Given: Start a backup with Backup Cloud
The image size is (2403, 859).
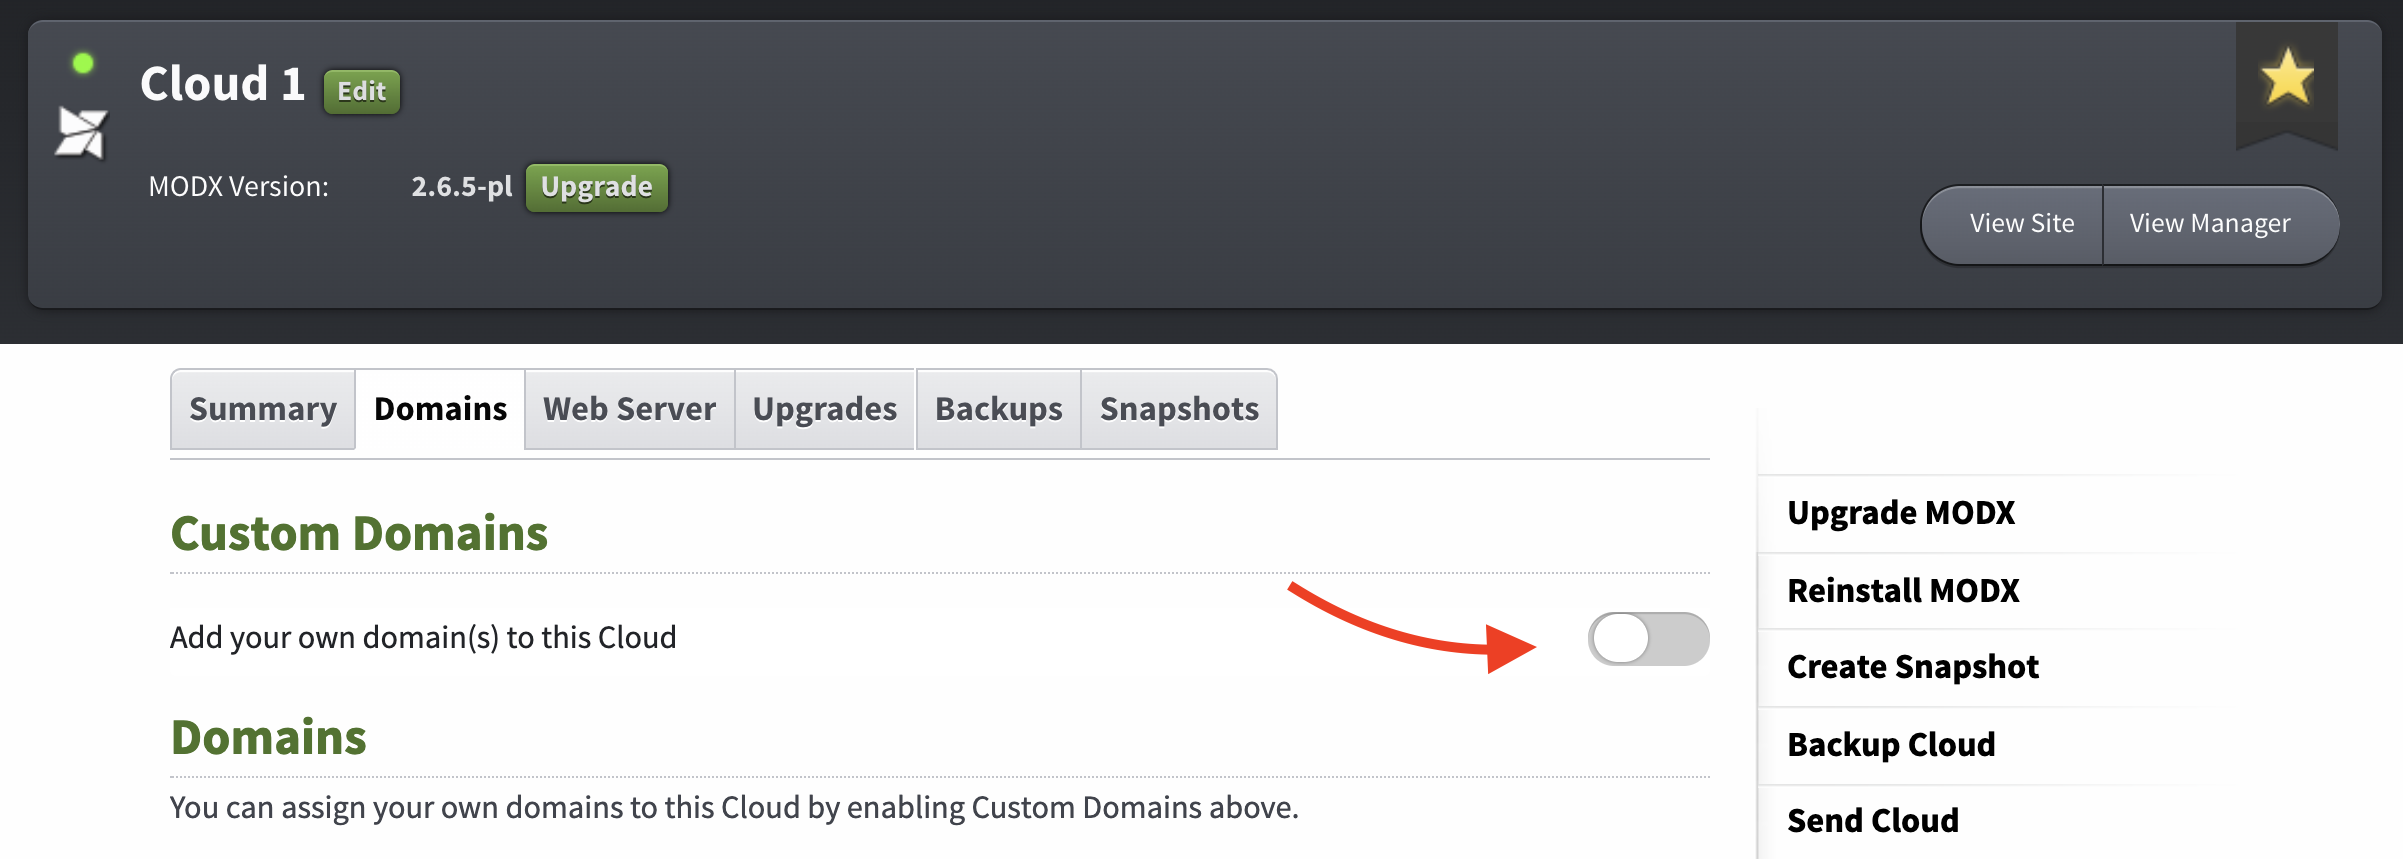Looking at the screenshot, I should [x=1891, y=744].
